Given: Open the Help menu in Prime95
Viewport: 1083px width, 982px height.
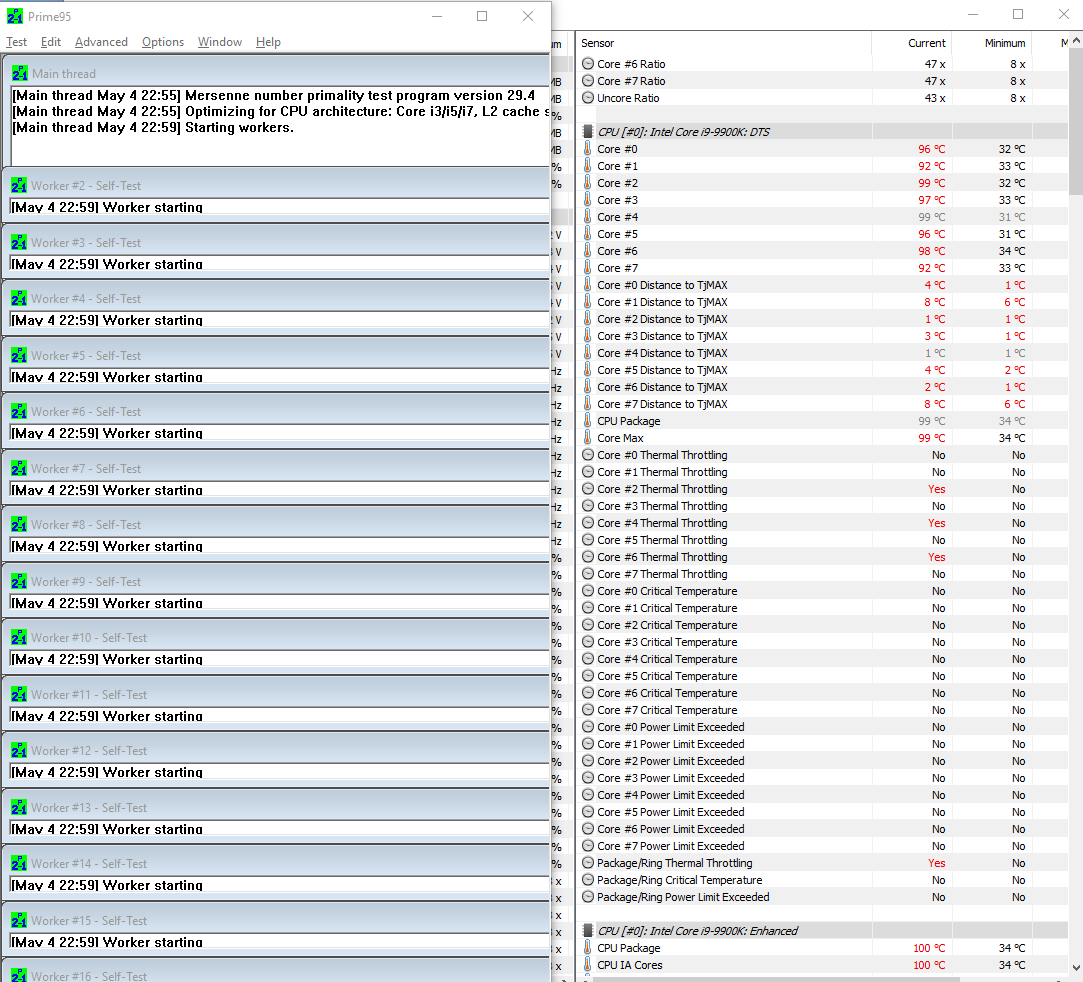Looking at the screenshot, I should pyautogui.click(x=268, y=42).
